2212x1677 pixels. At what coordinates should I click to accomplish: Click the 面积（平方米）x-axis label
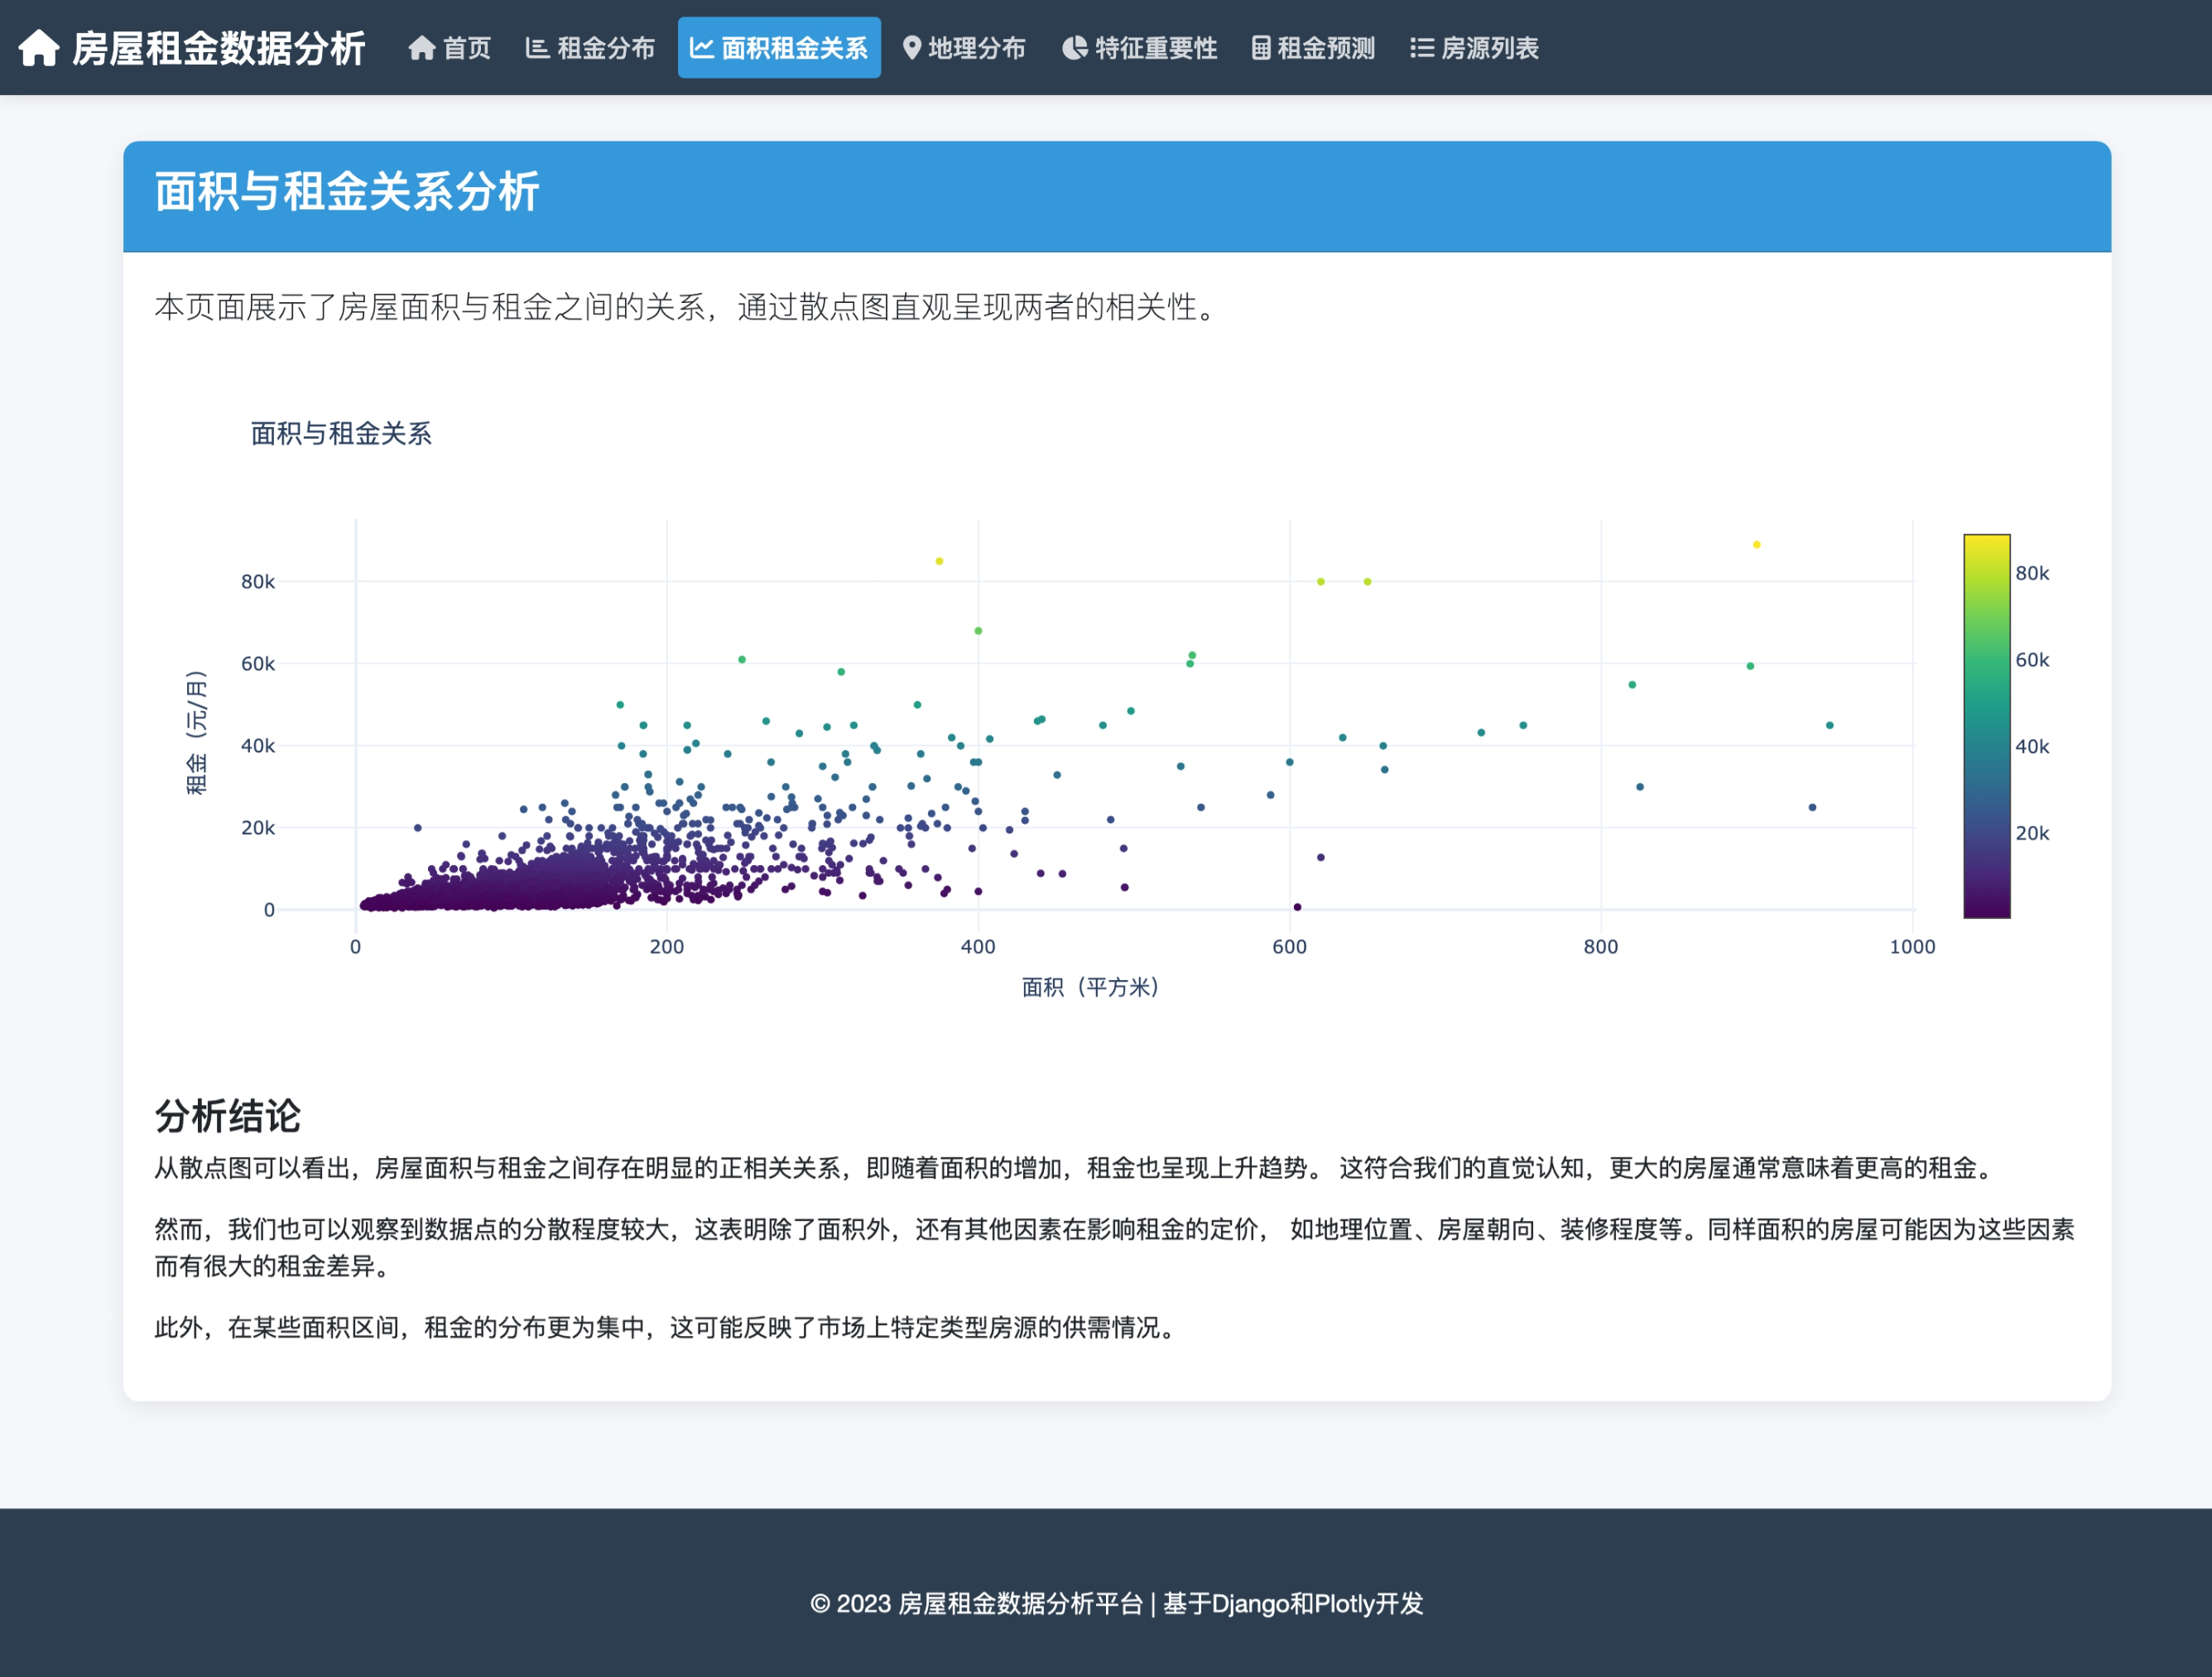[1090, 987]
